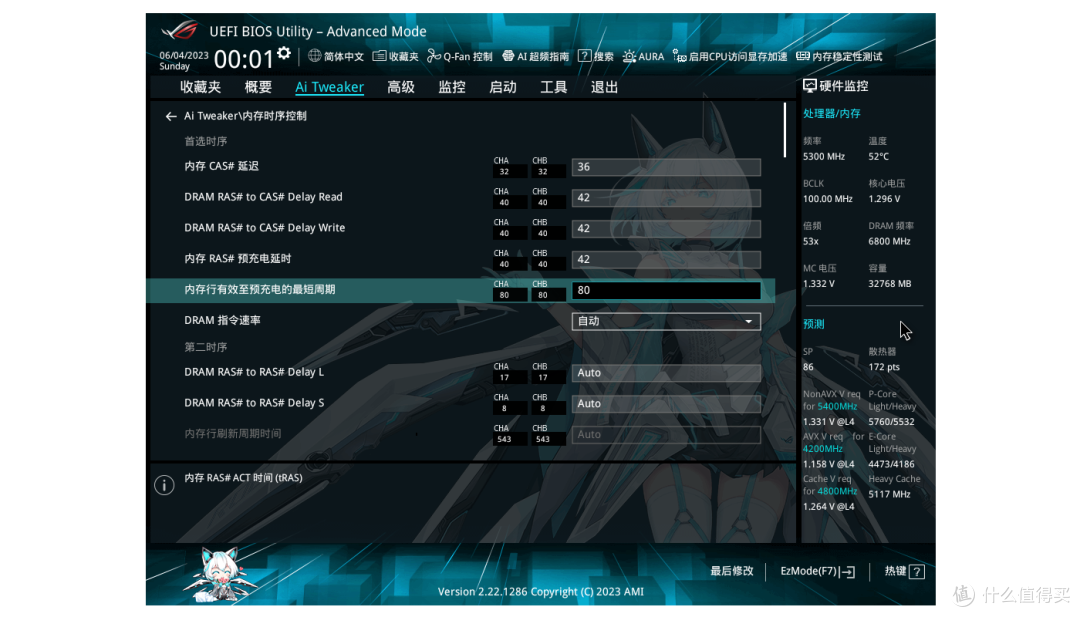The height and width of the screenshot is (617, 1080).
Task: Click the vertical scrollbar of the settings list
Action: pyautogui.click(x=784, y=130)
